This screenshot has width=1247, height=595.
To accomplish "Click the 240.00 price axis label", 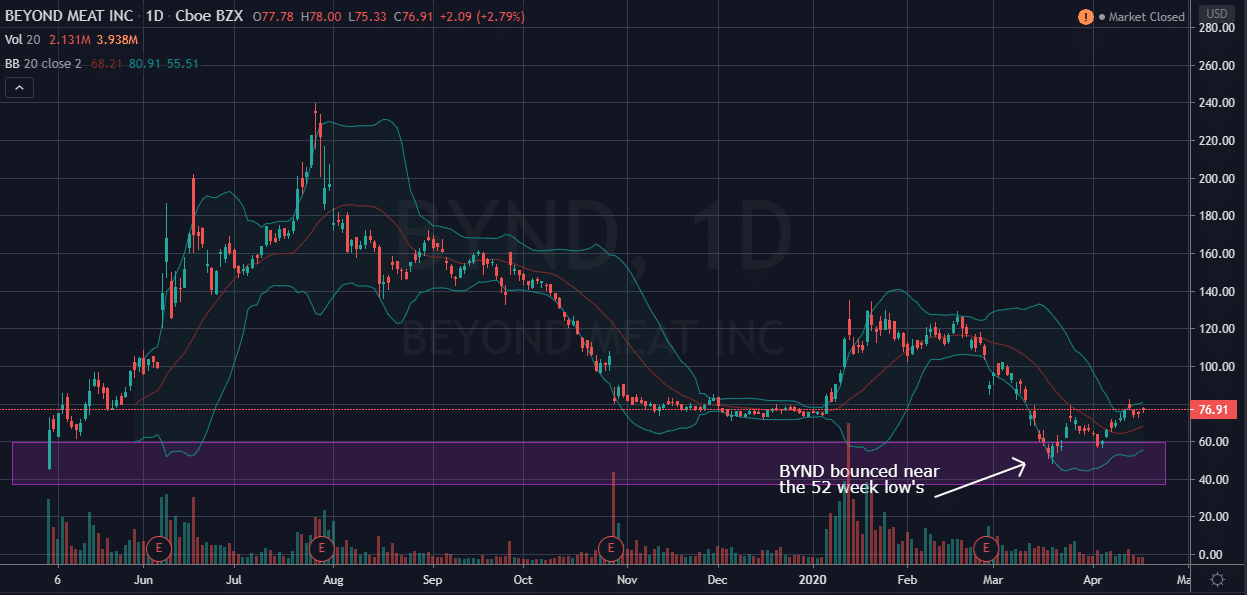I will [x=1218, y=103].
